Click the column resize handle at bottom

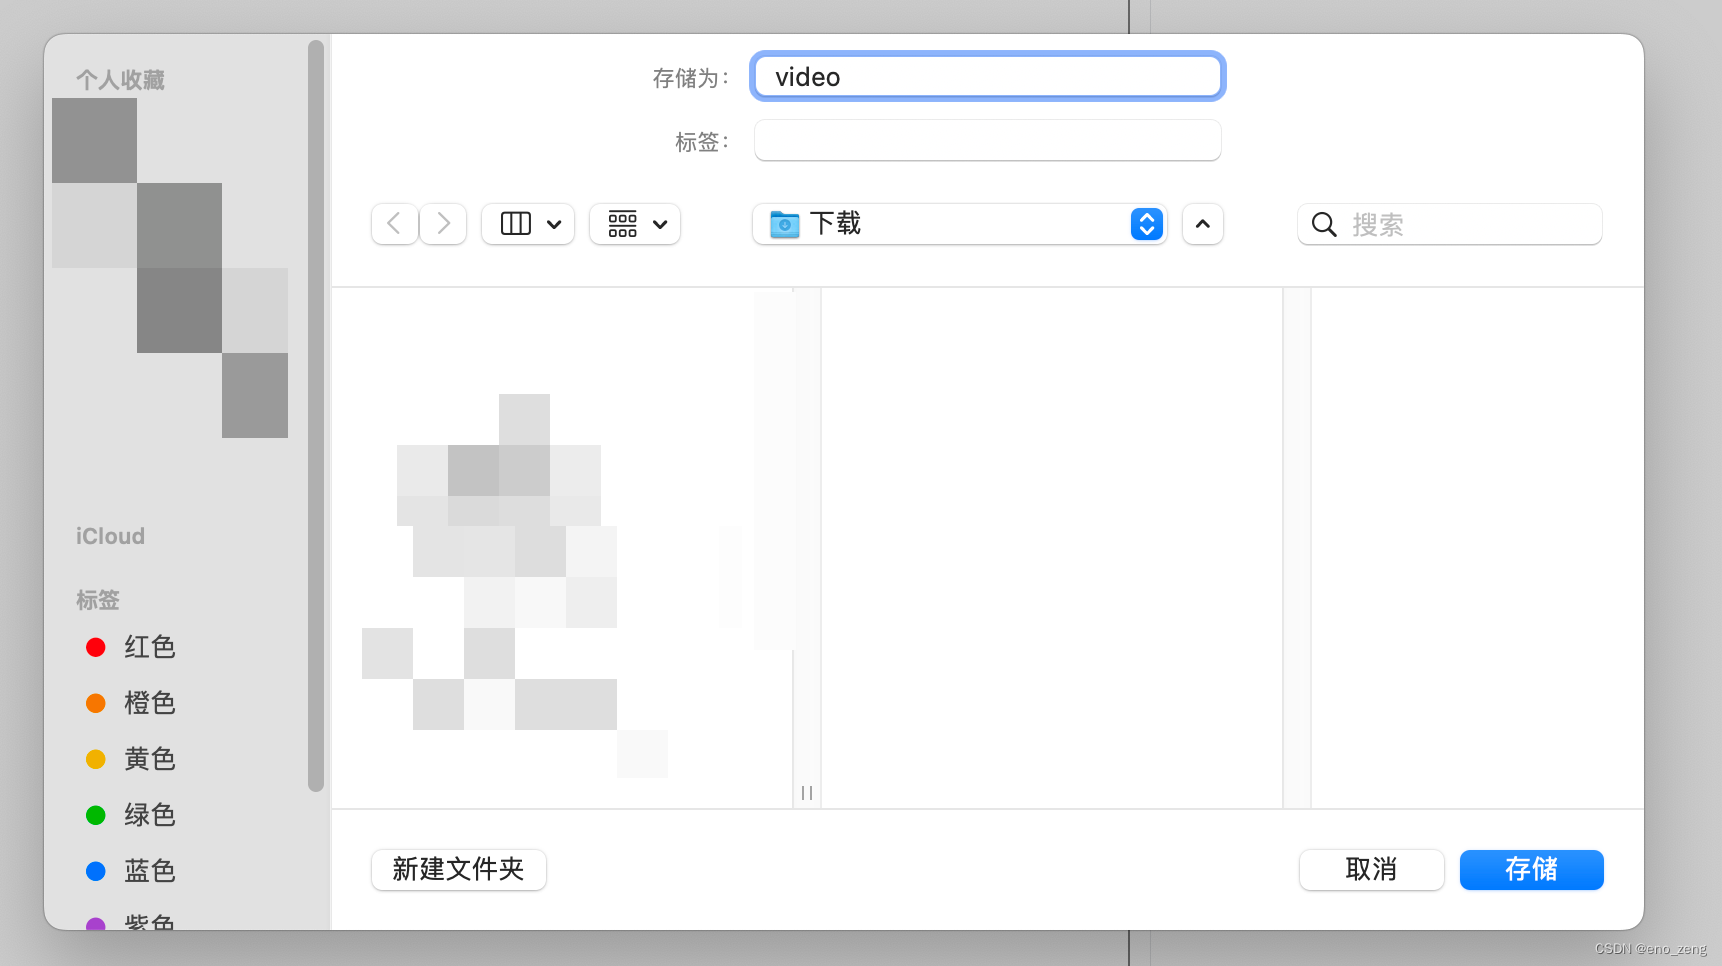pos(807,793)
